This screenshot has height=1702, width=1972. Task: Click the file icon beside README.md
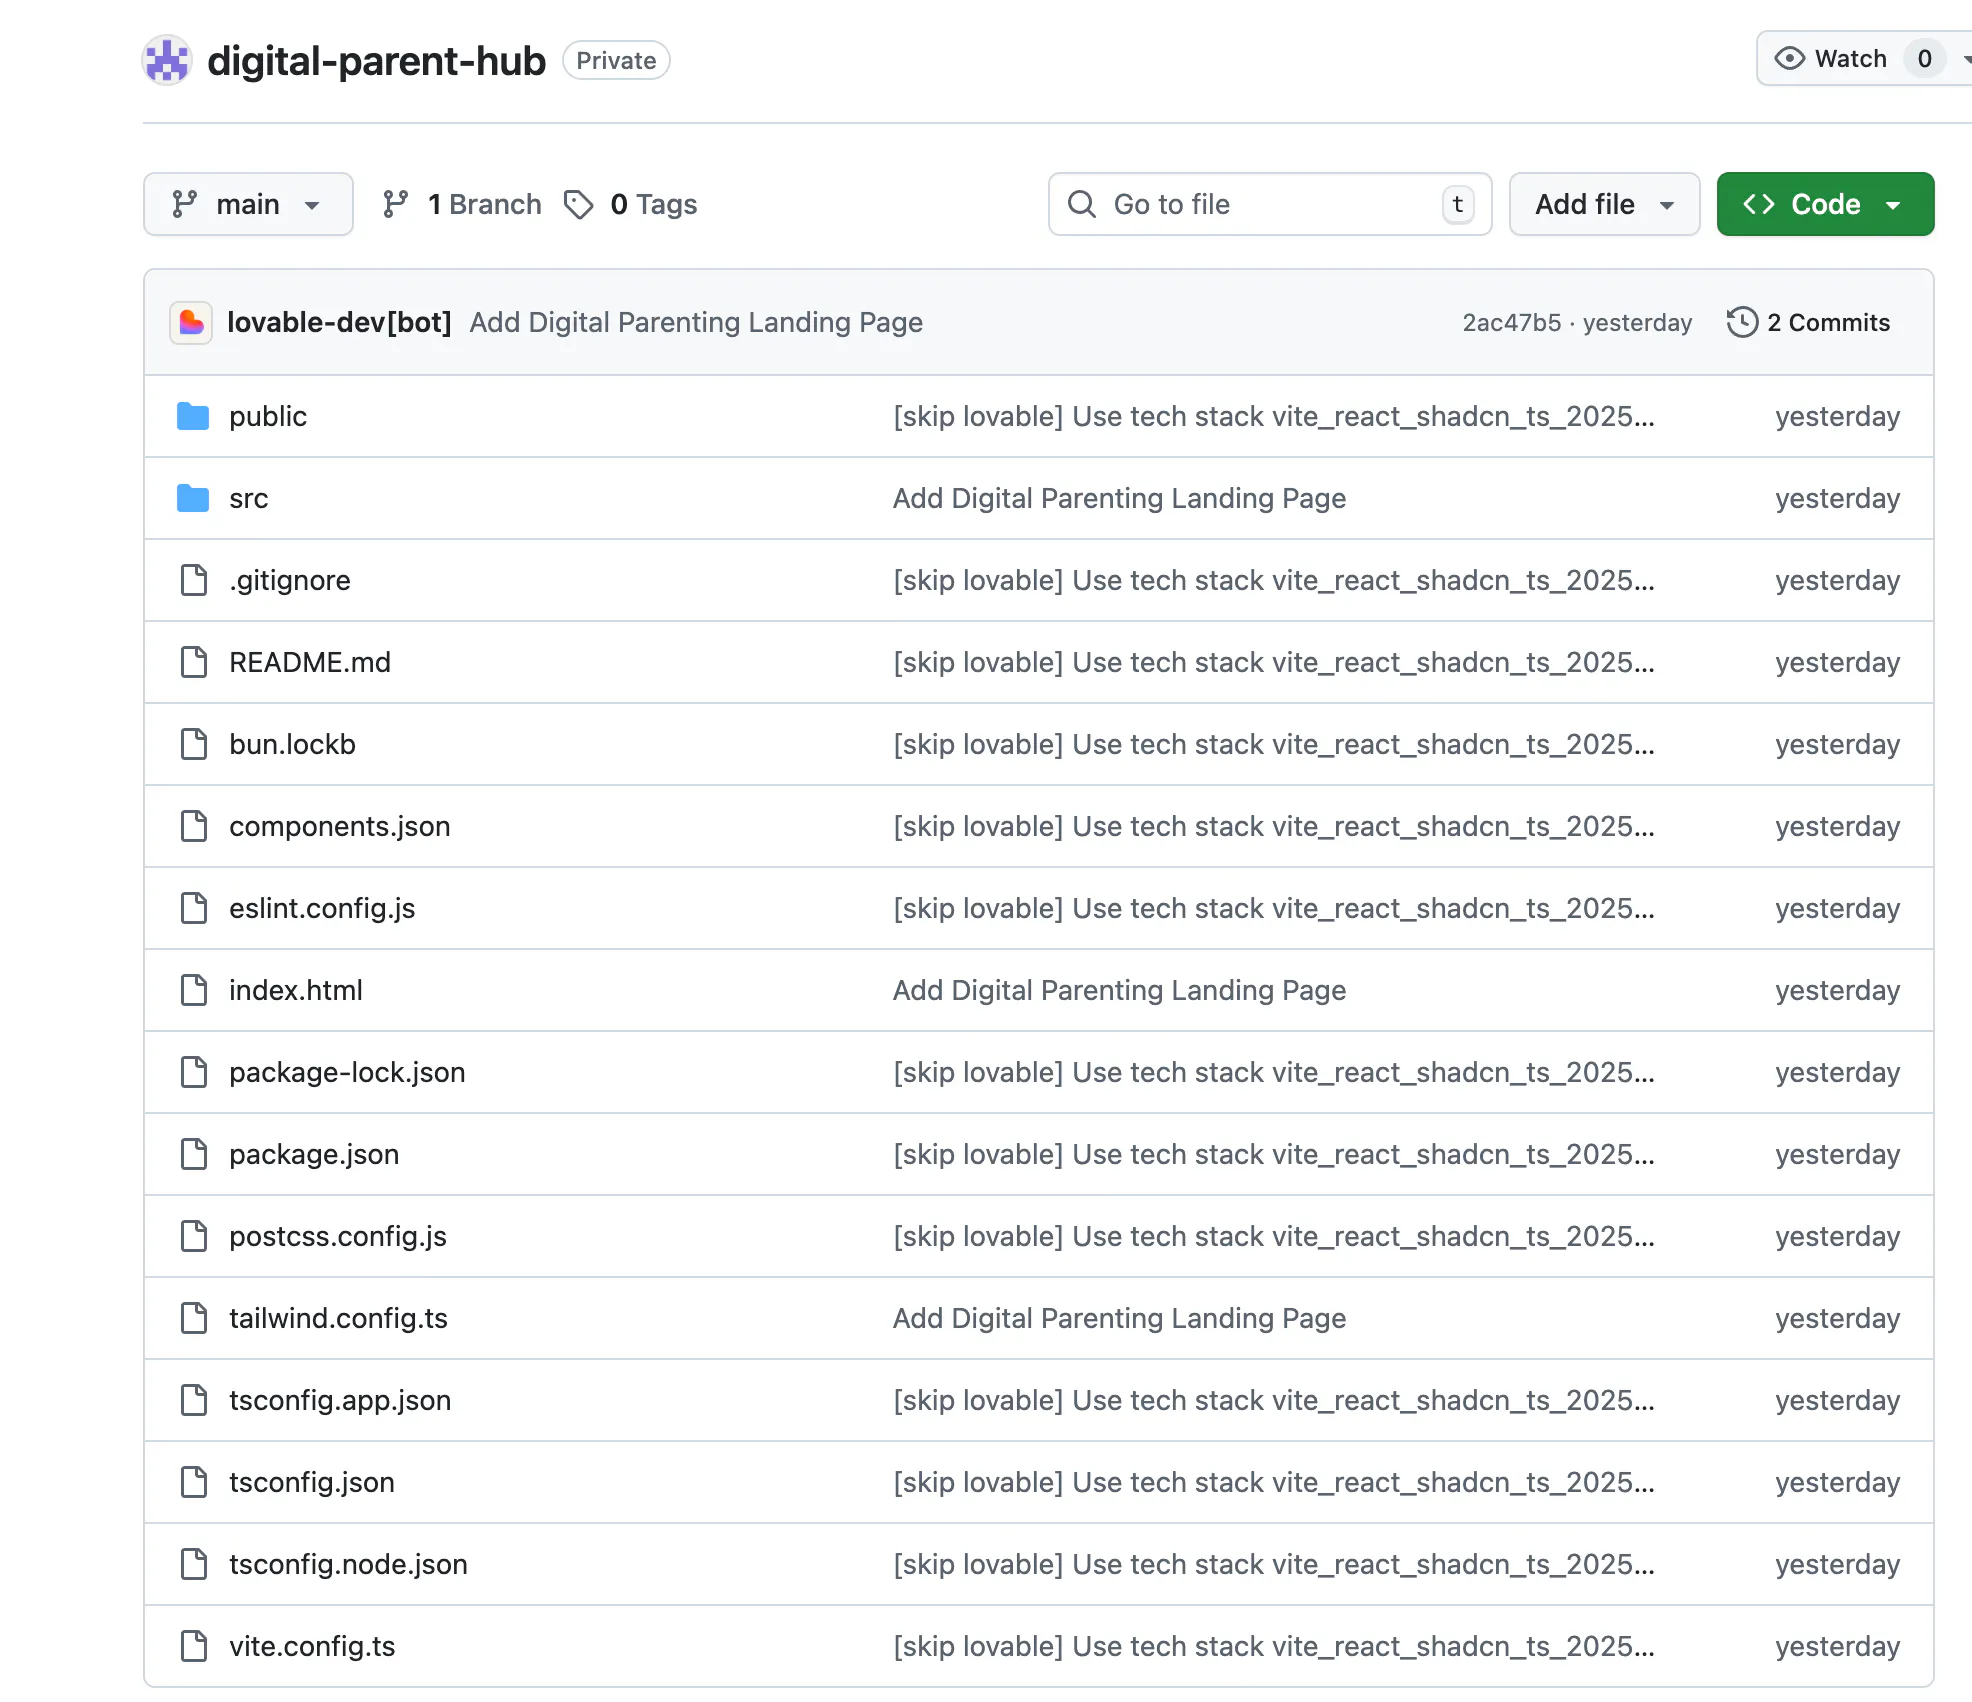point(194,662)
